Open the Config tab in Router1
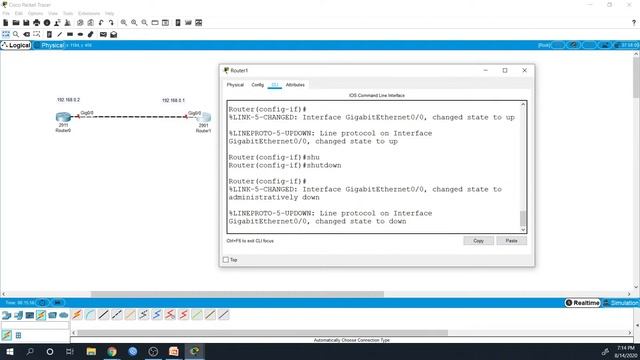The width and height of the screenshot is (640, 360). (x=258, y=85)
